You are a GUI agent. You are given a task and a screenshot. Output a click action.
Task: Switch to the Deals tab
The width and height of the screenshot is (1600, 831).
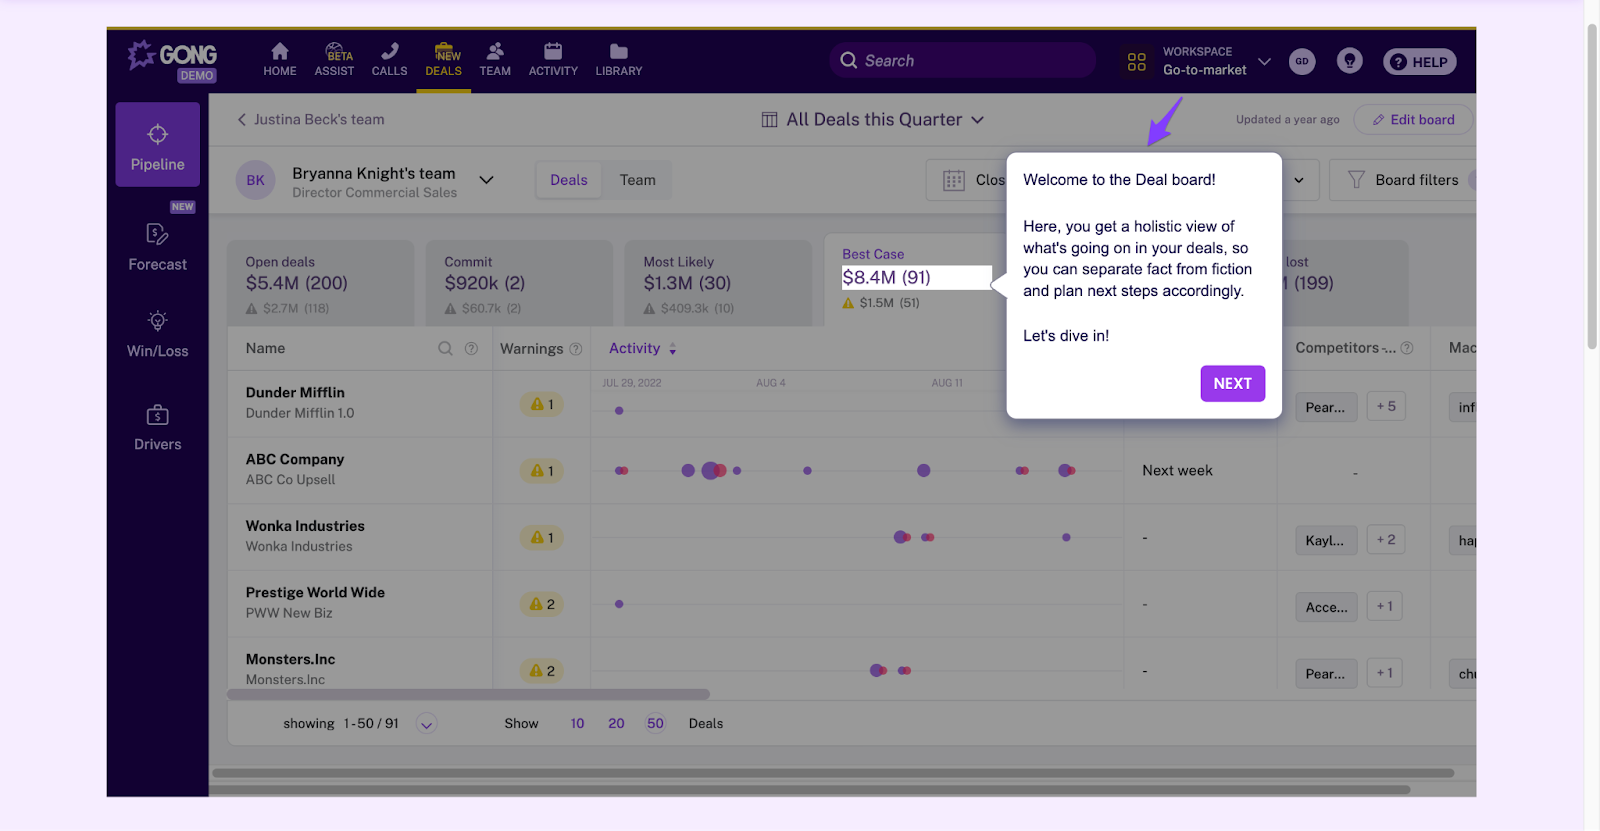(x=569, y=180)
